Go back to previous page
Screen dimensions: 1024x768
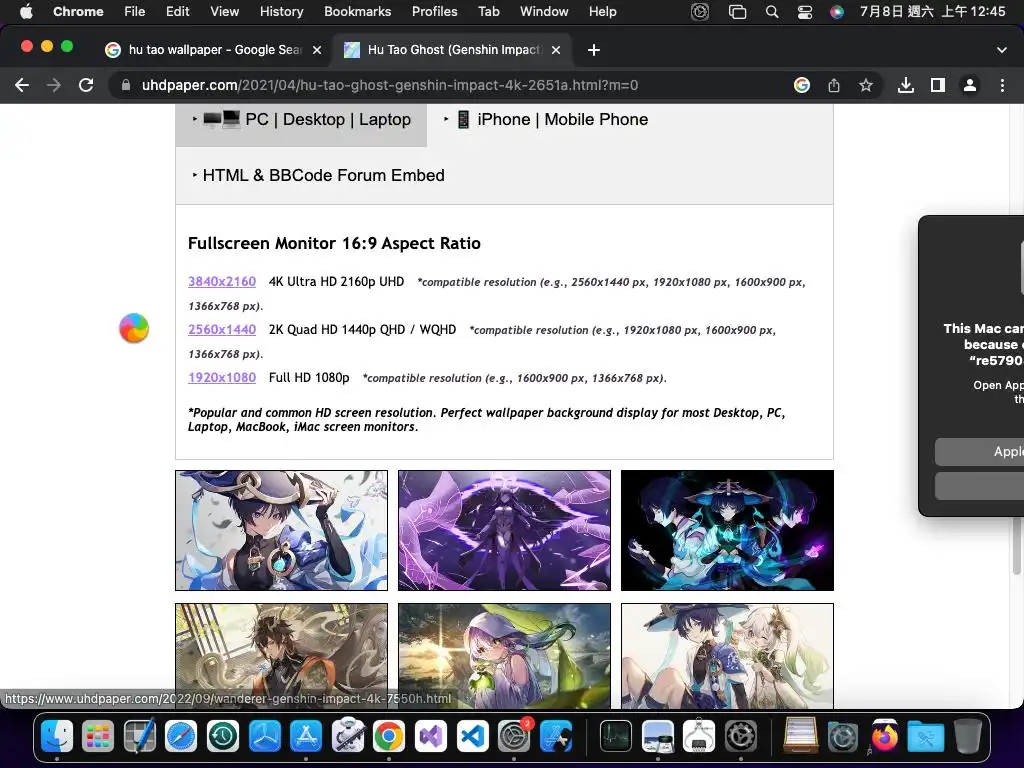click(22, 85)
